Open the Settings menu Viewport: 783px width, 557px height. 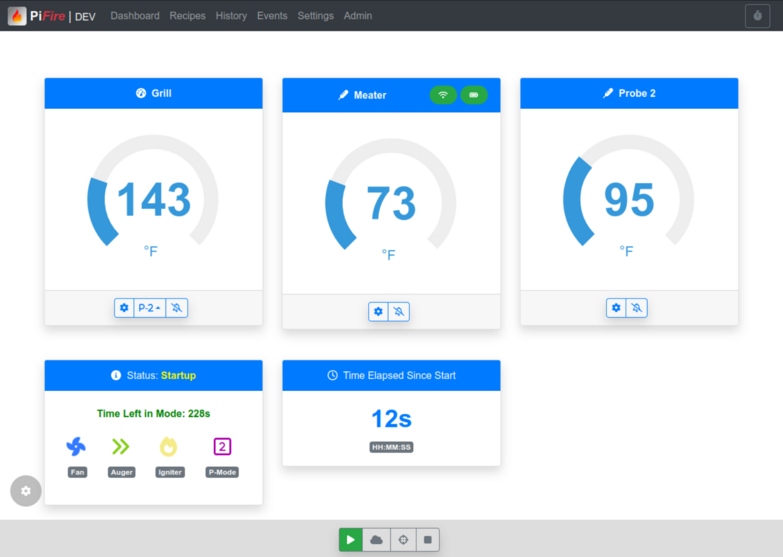(x=316, y=16)
